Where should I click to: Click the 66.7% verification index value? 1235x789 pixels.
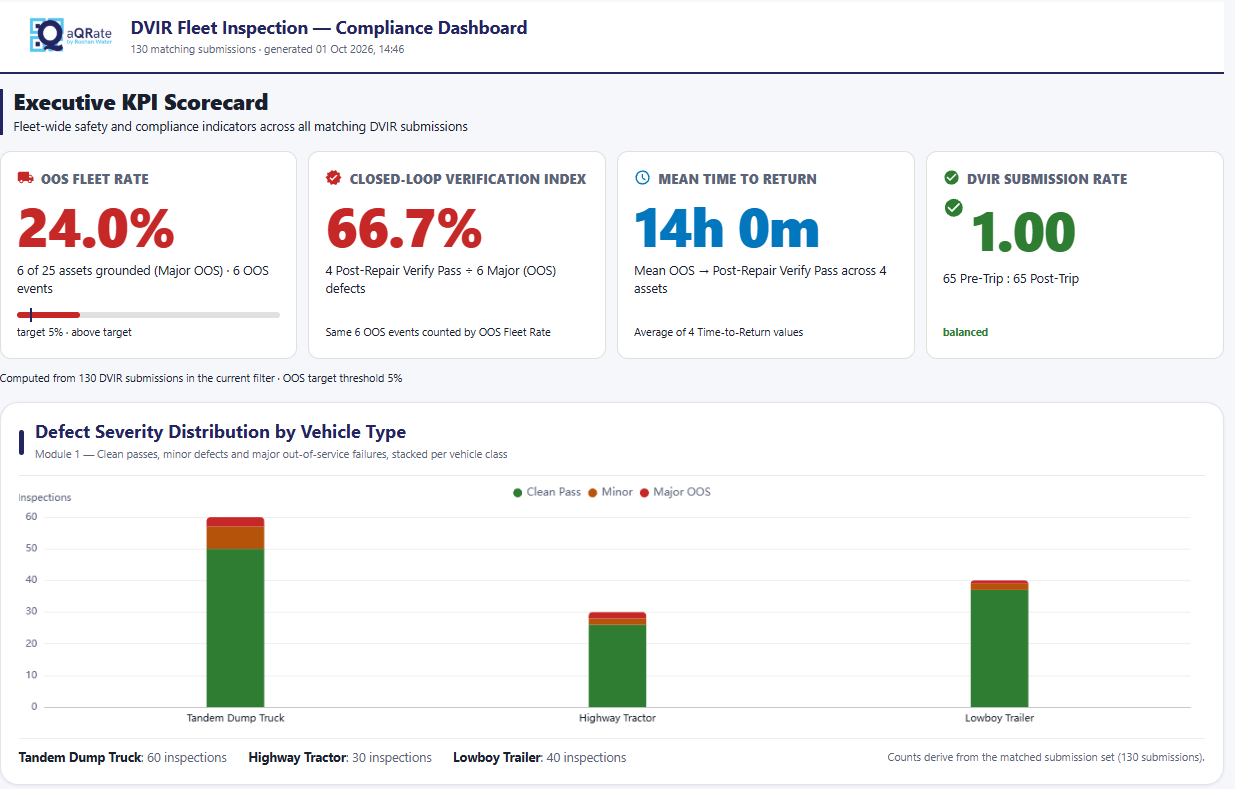pyautogui.click(x=405, y=229)
